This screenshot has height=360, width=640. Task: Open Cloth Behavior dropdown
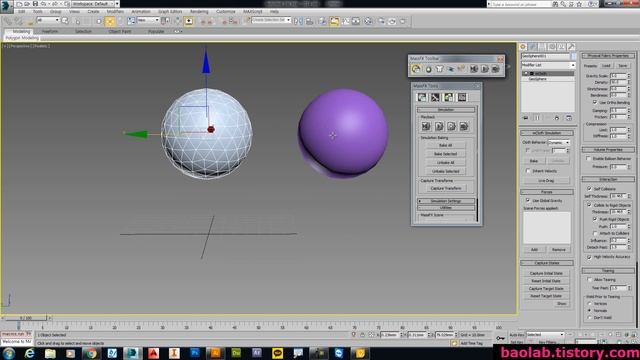[558, 142]
